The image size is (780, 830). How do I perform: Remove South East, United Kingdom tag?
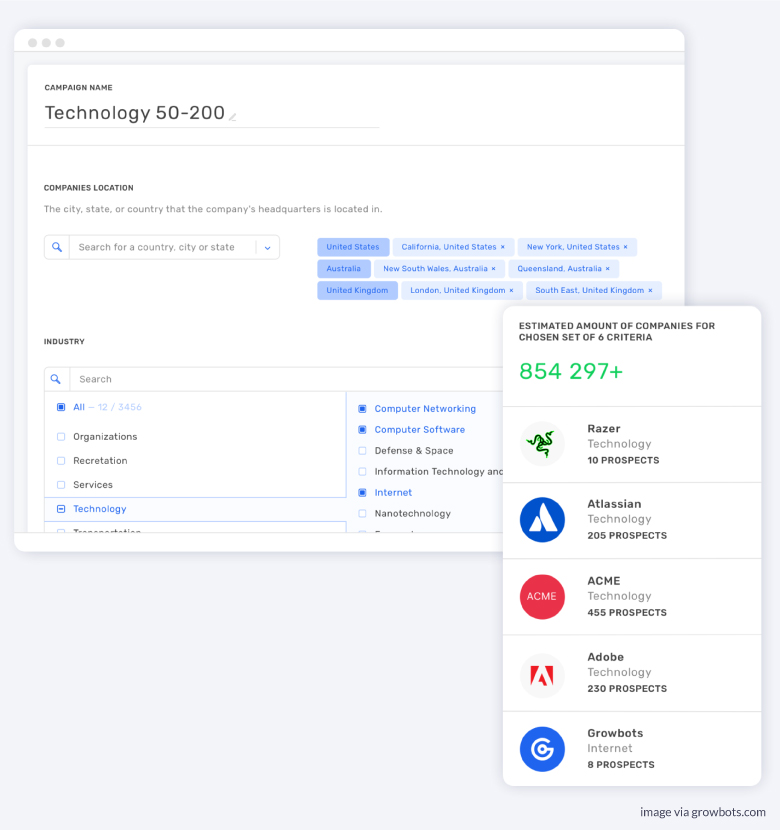[x=650, y=291]
